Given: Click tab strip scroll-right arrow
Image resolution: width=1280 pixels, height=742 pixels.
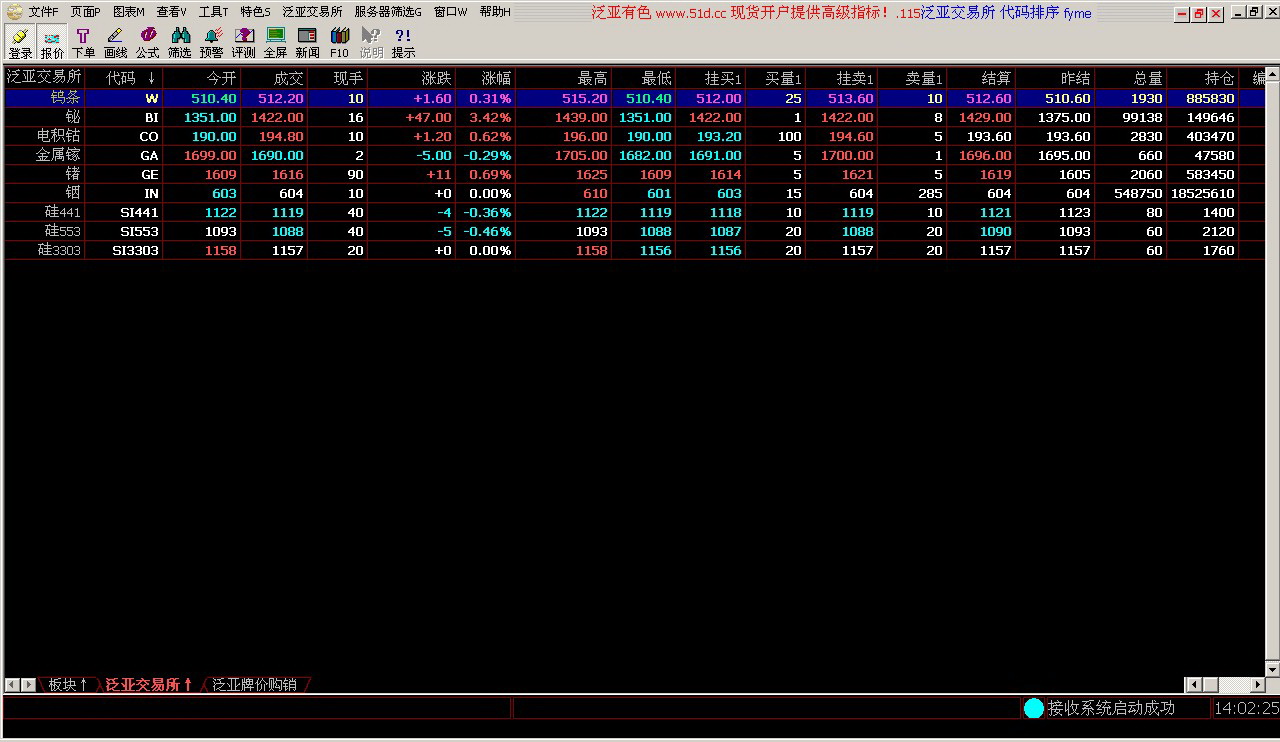Looking at the screenshot, I should click(28, 685).
